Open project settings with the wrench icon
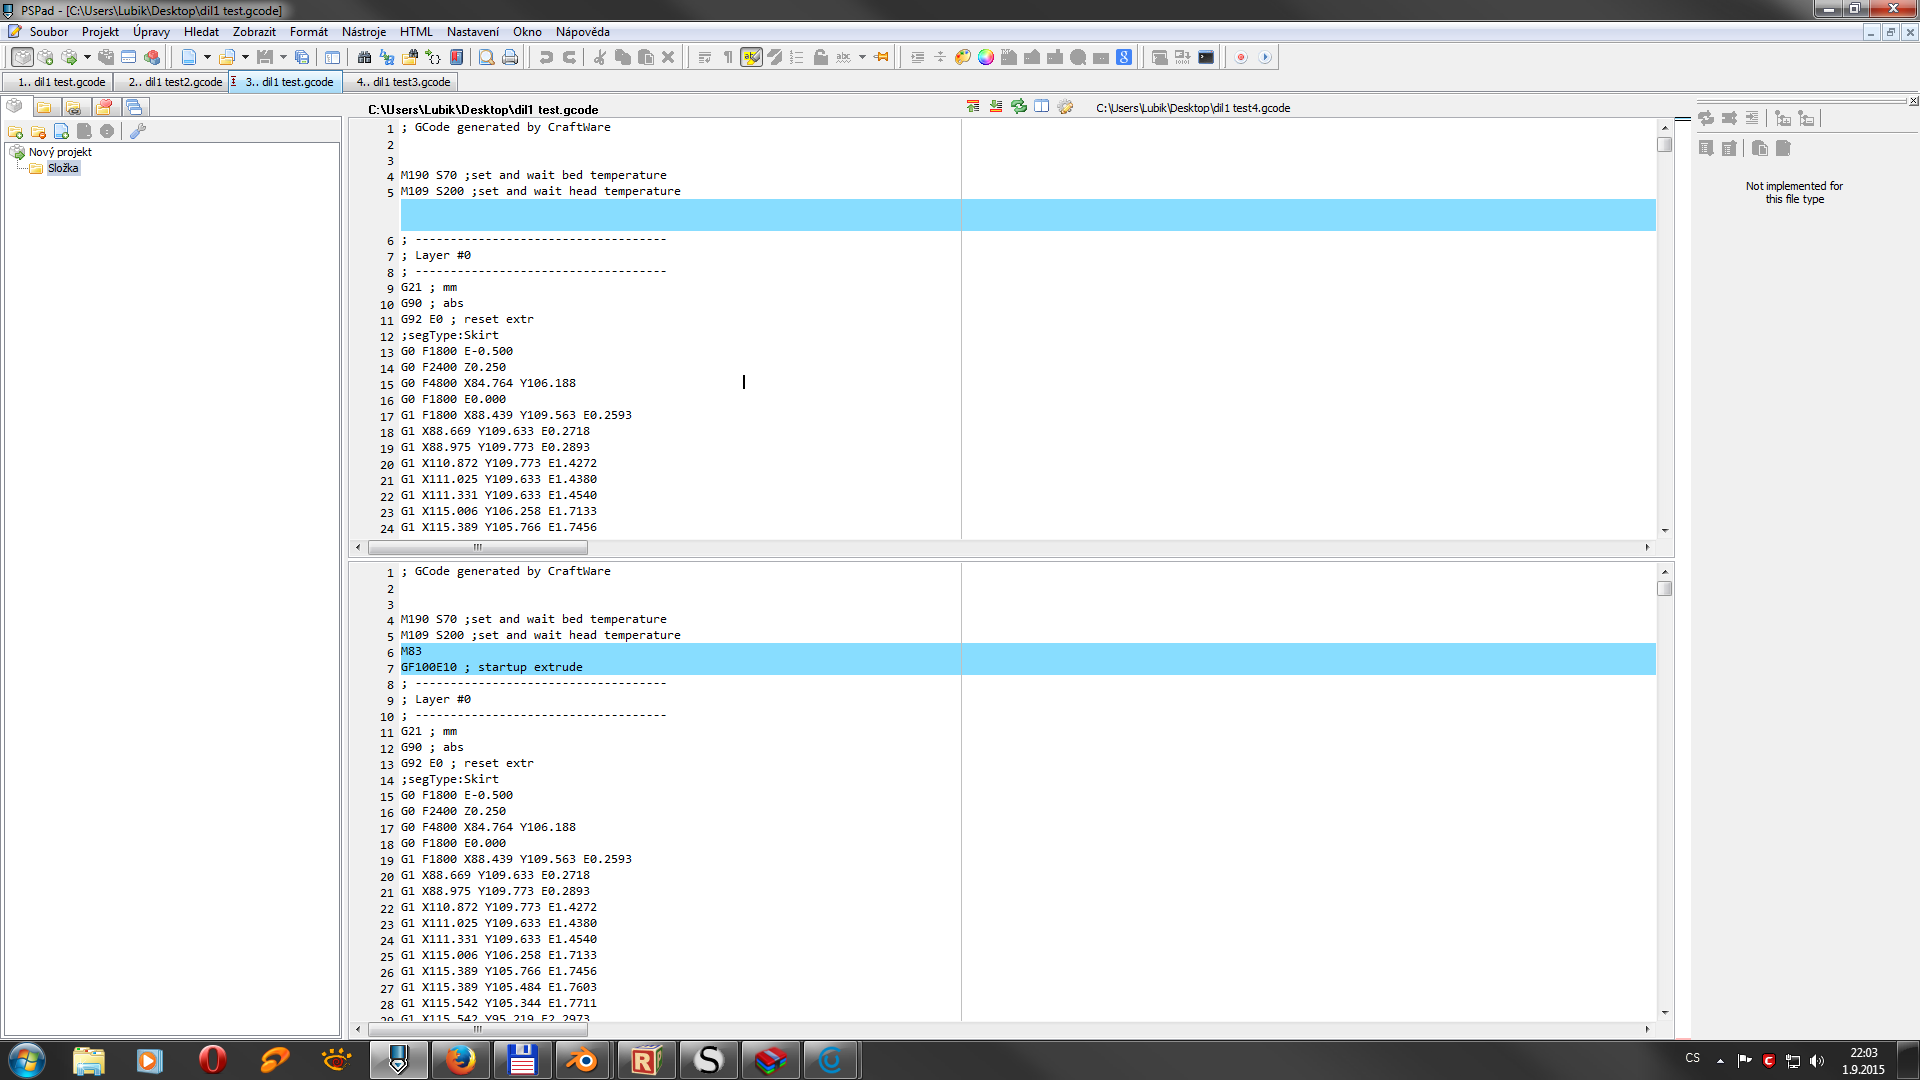1920x1080 pixels. [139, 131]
